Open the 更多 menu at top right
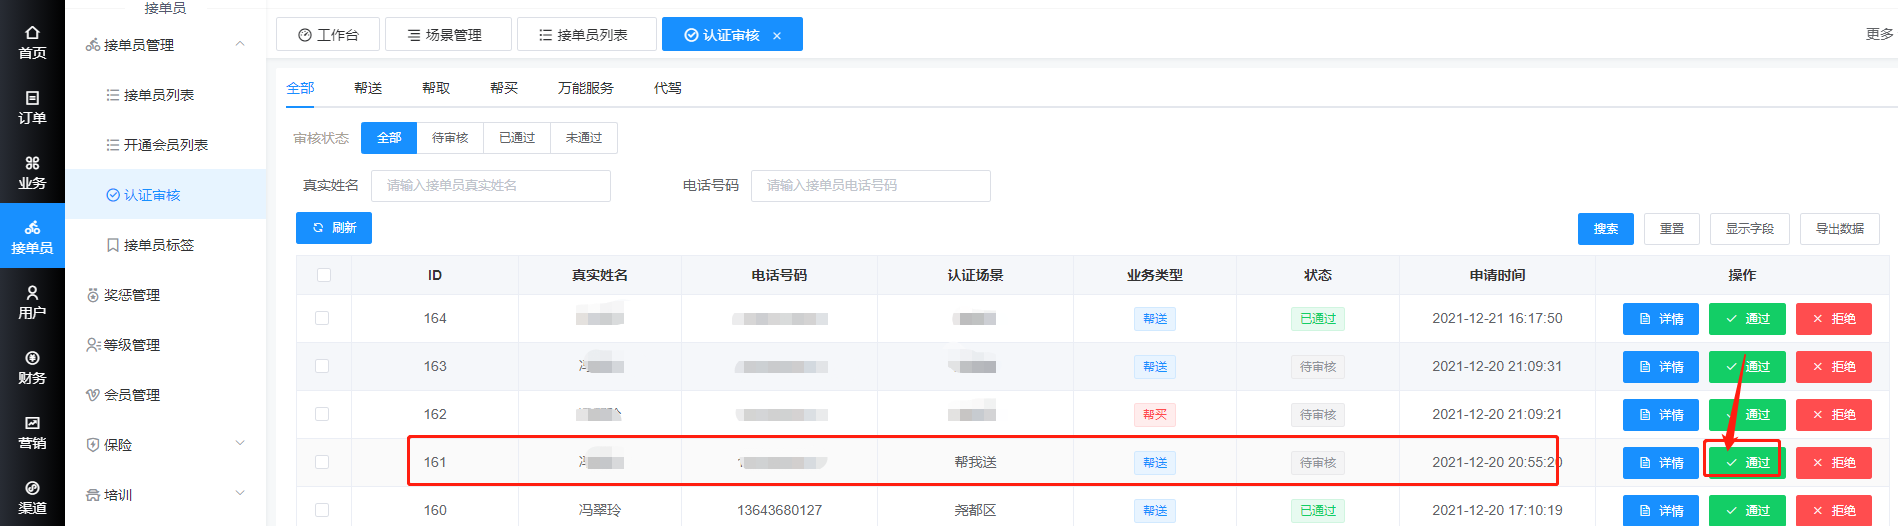The image size is (1898, 526). pos(1880,34)
